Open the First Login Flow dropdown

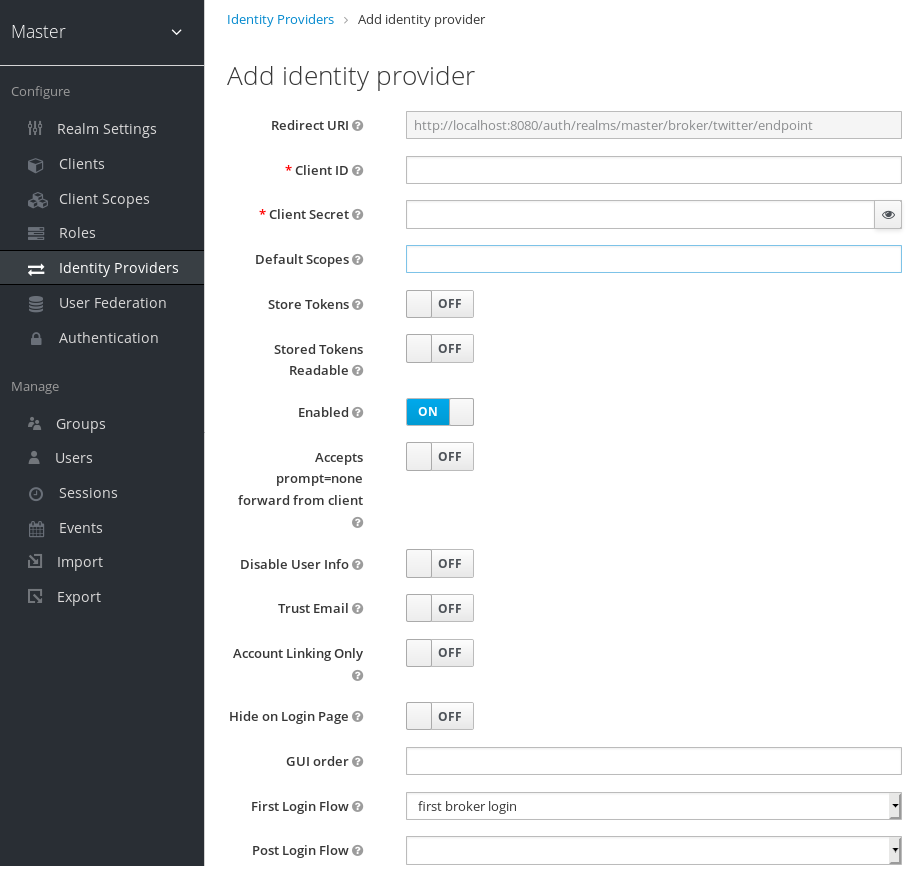click(653, 806)
